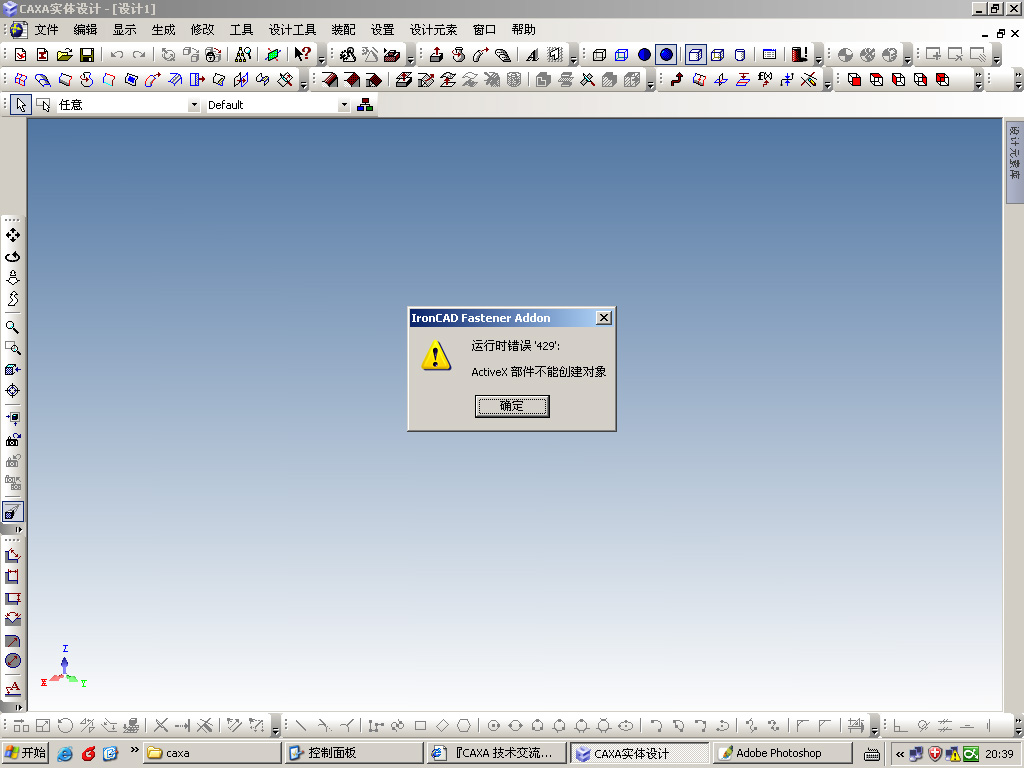Click the Open file folder icon

[x=65, y=55]
